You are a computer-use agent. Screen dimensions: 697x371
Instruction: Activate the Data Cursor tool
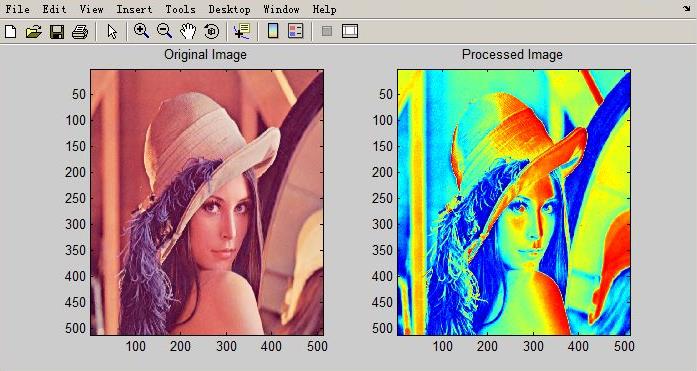tap(242, 31)
